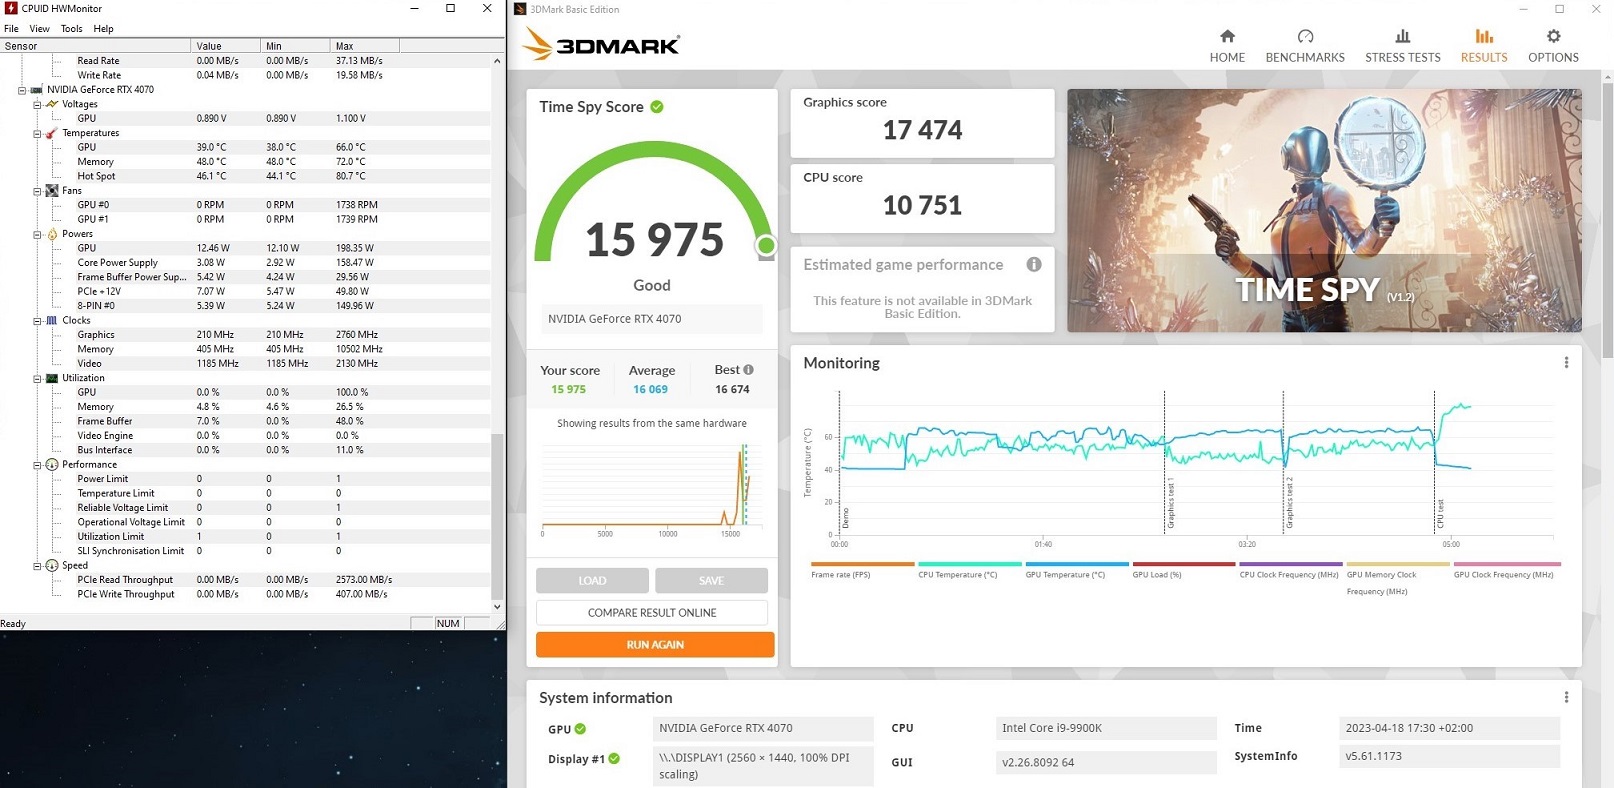The width and height of the screenshot is (1614, 788).
Task: Click the SAVE button
Action: [x=711, y=581]
